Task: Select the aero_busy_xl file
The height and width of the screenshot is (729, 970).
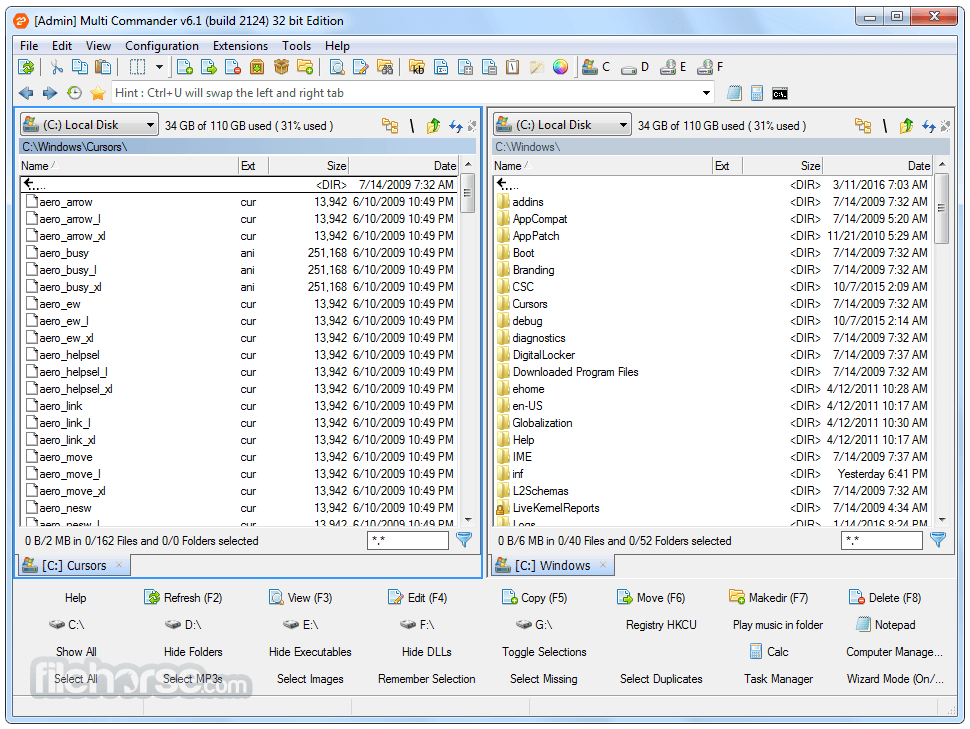Action: [241, 287]
